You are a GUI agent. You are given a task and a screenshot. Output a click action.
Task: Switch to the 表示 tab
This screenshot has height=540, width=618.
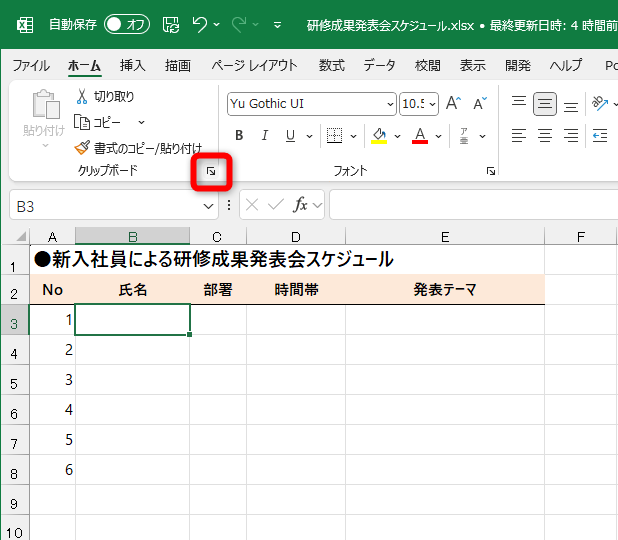473,65
